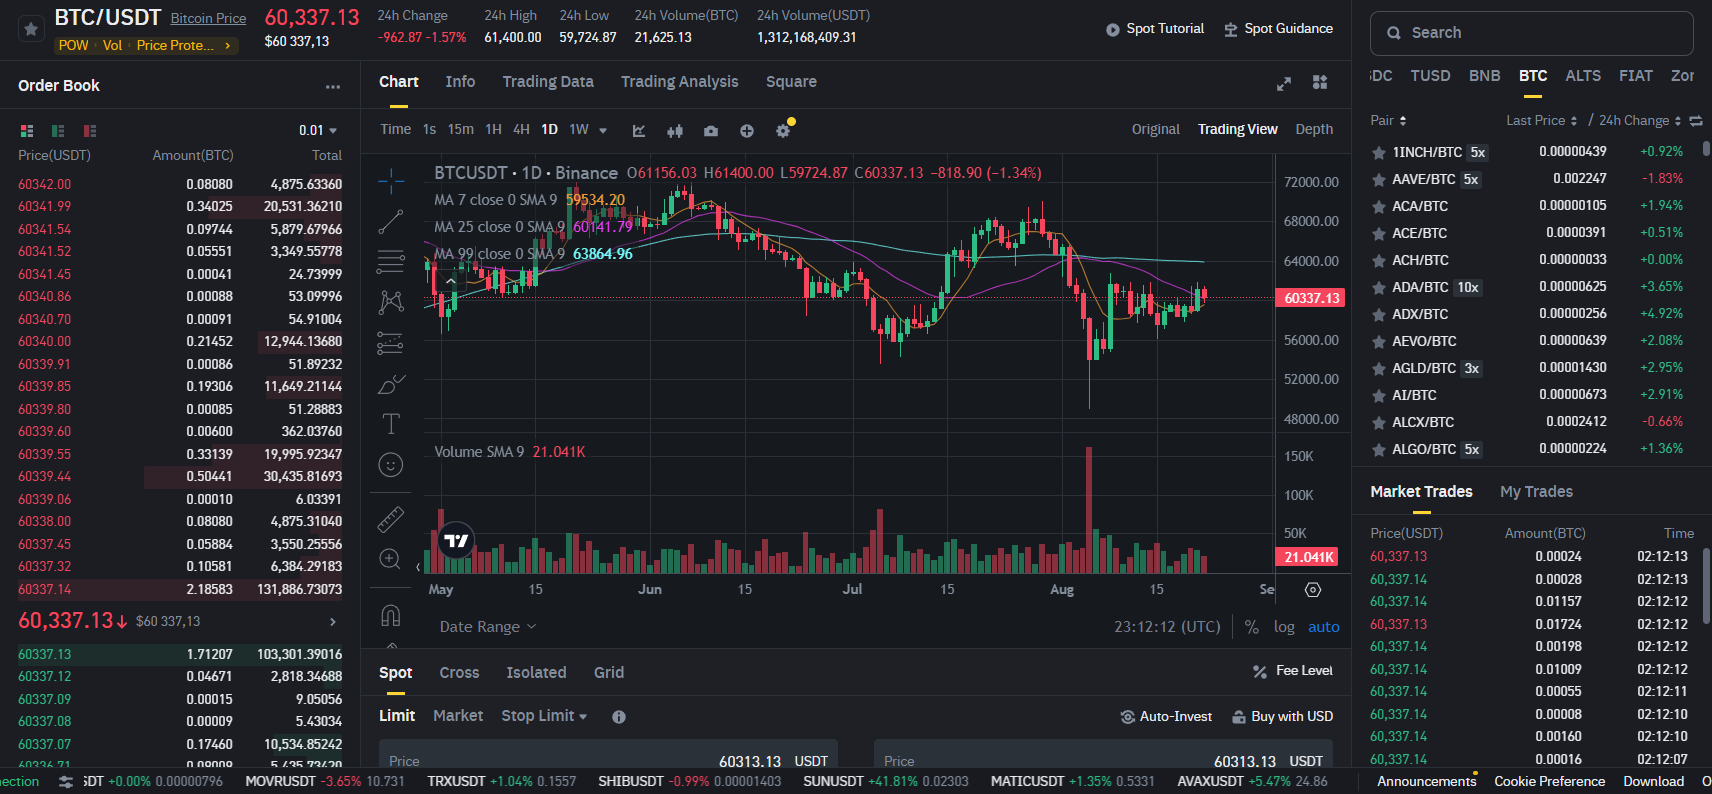Collapse the indicator legend arrow
The image size is (1712, 794).
coord(451,281)
